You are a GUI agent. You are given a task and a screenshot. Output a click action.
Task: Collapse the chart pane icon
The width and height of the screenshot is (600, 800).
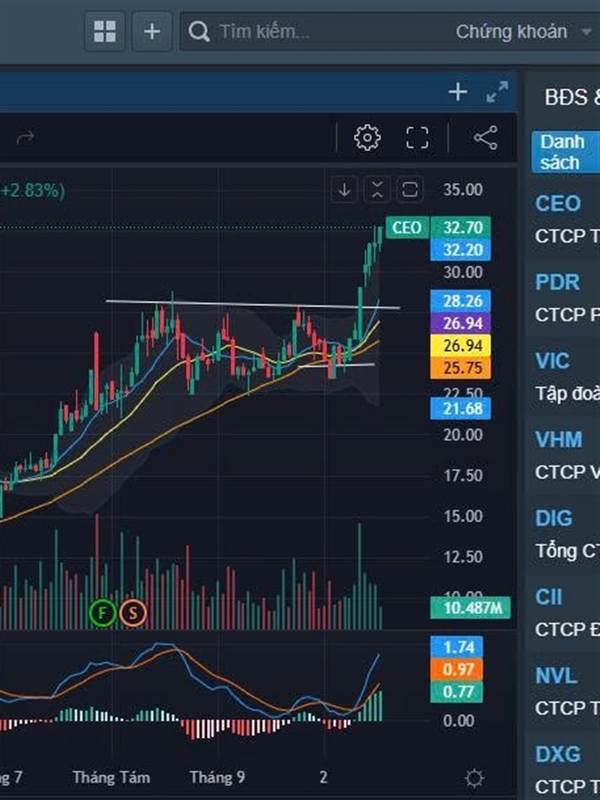pos(377,190)
